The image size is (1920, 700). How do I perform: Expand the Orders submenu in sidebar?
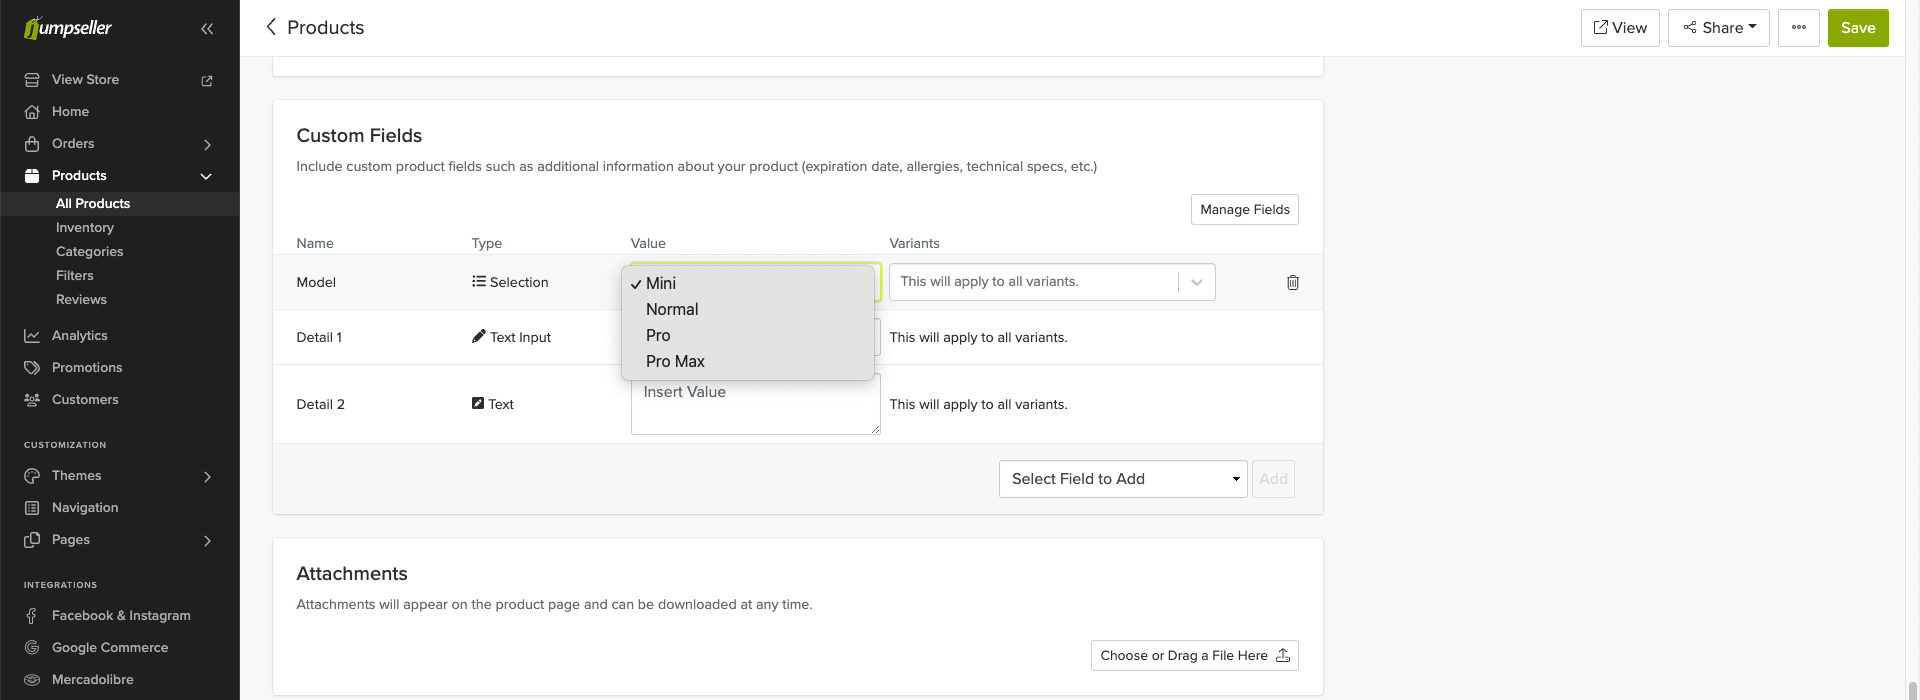(207, 144)
